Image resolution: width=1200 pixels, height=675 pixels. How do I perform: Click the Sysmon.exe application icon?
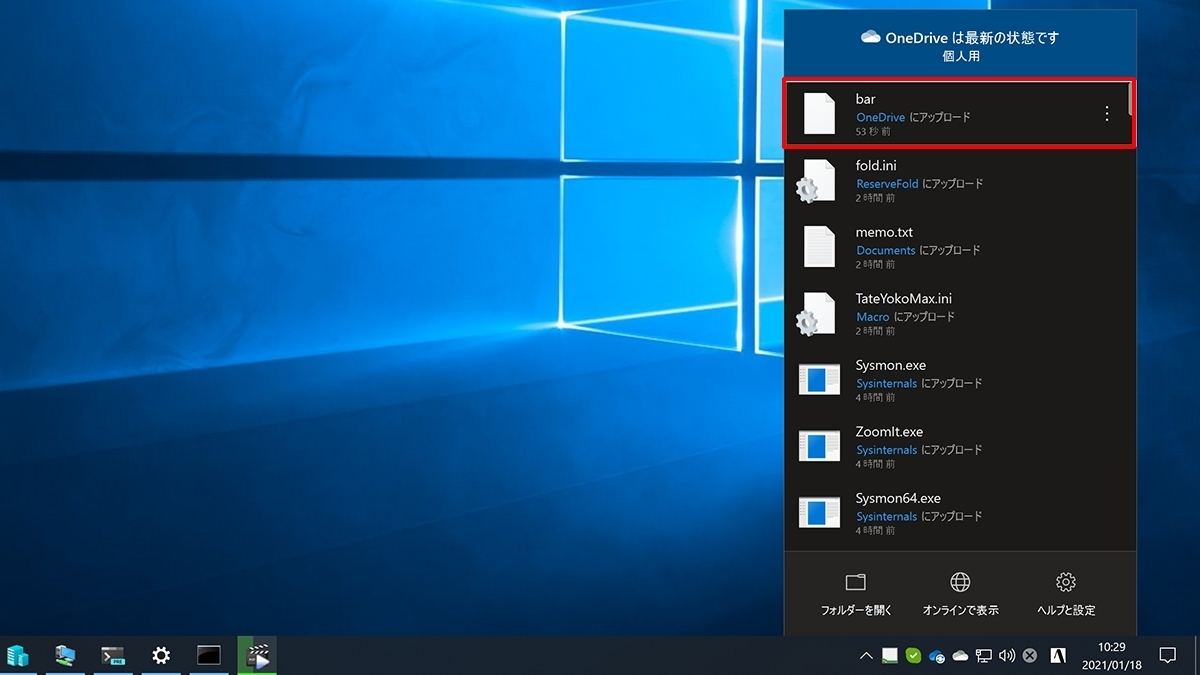(x=819, y=380)
